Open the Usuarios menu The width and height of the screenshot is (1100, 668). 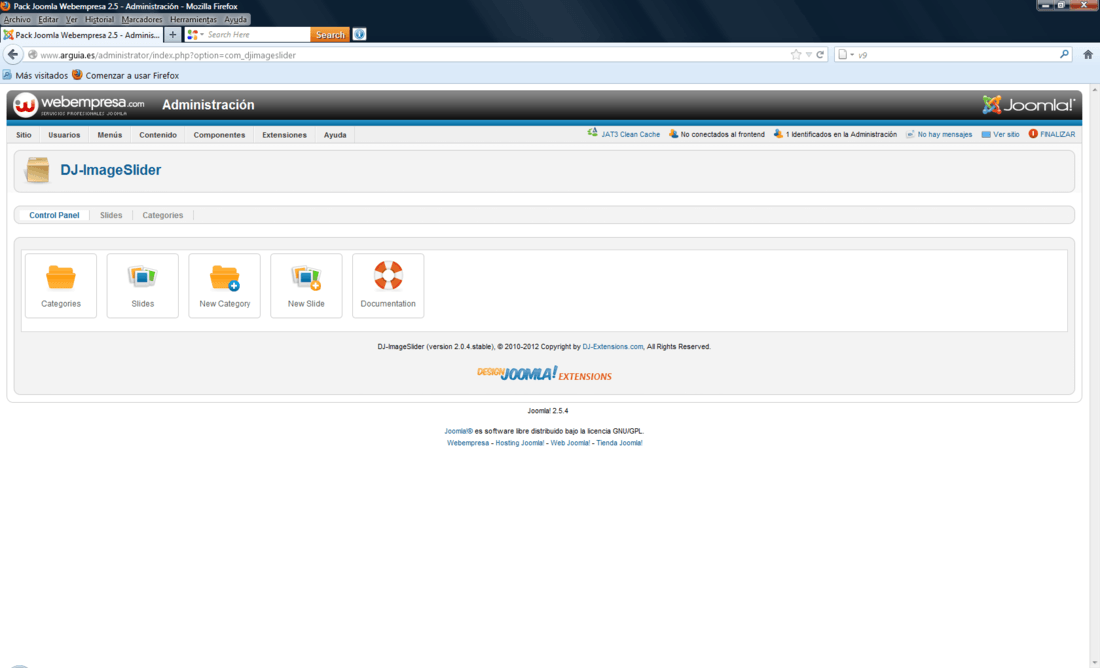pyautogui.click(x=64, y=135)
